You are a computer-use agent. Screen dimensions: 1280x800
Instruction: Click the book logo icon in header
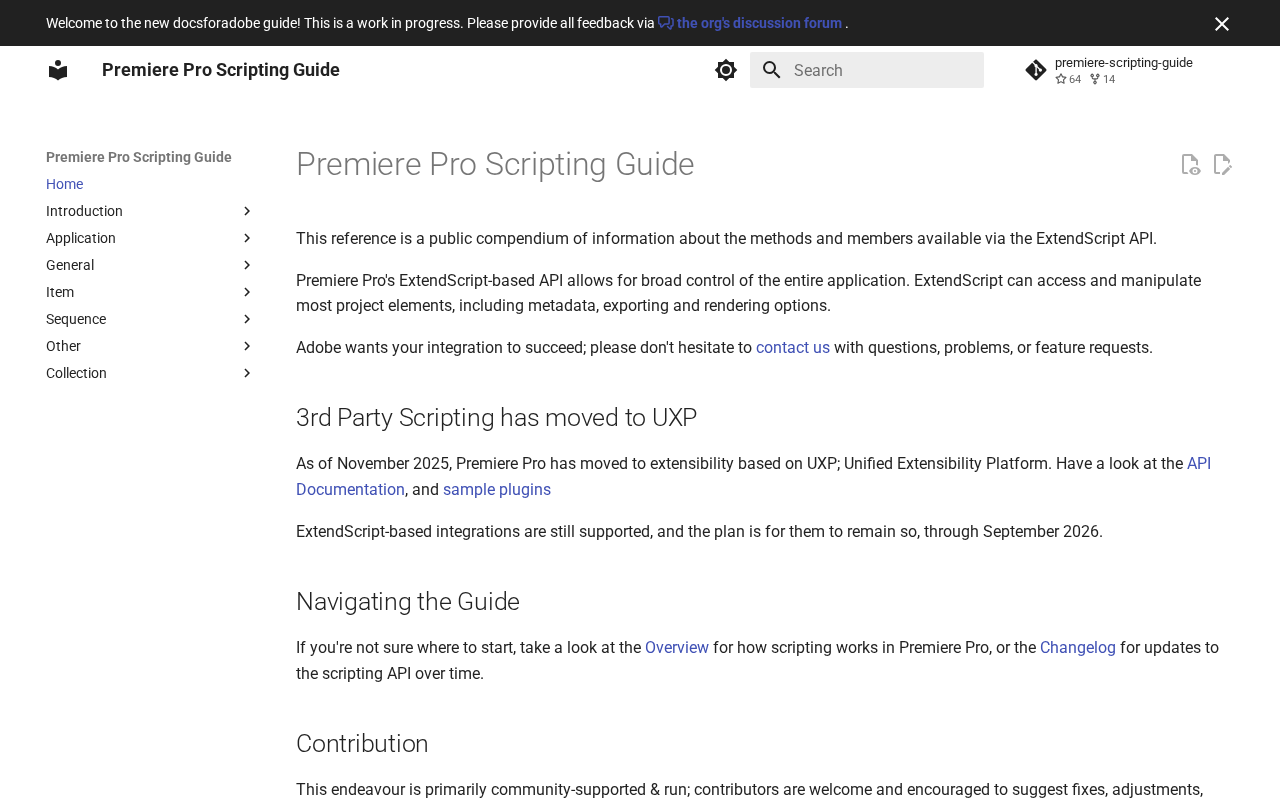click(58, 70)
